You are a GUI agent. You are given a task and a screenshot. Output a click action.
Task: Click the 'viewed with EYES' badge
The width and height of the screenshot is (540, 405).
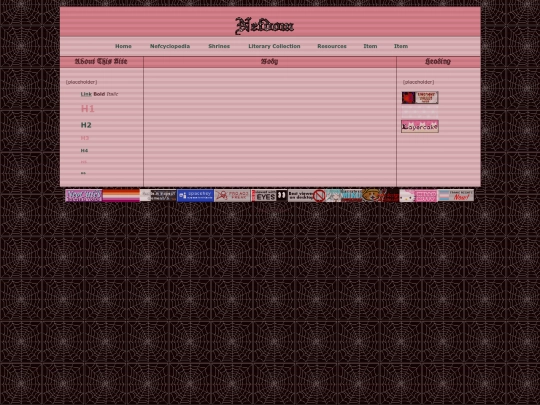[x=269, y=196]
